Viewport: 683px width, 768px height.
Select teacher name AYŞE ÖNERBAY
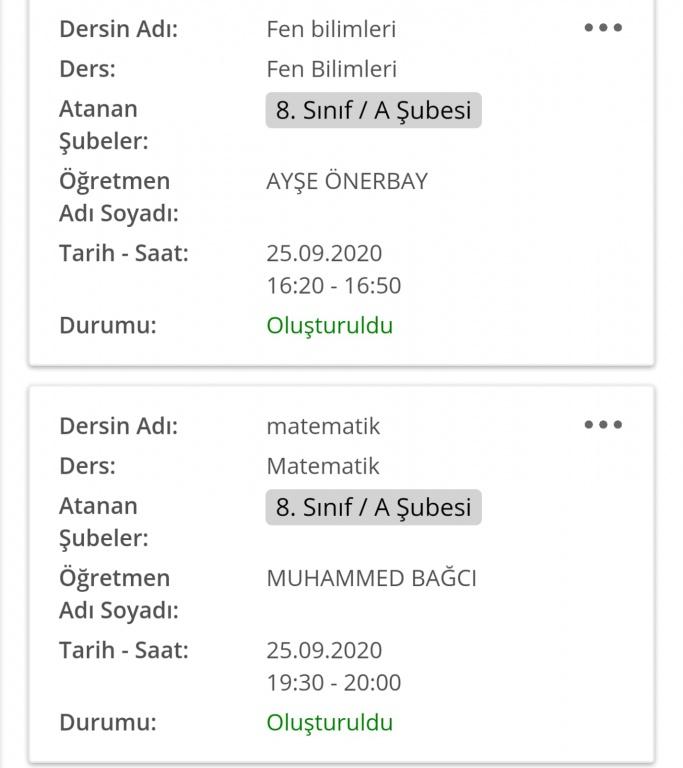(347, 181)
